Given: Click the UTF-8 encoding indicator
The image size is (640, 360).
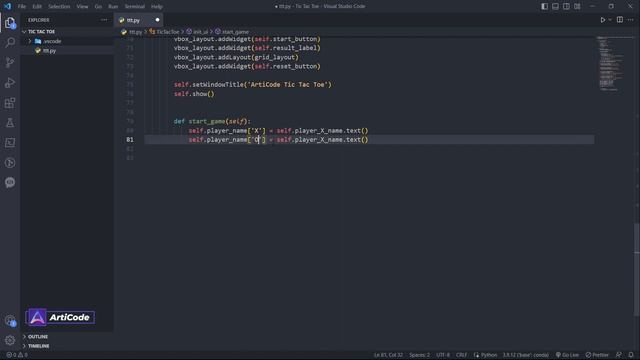Looking at the screenshot, I should [x=443, y=355].
